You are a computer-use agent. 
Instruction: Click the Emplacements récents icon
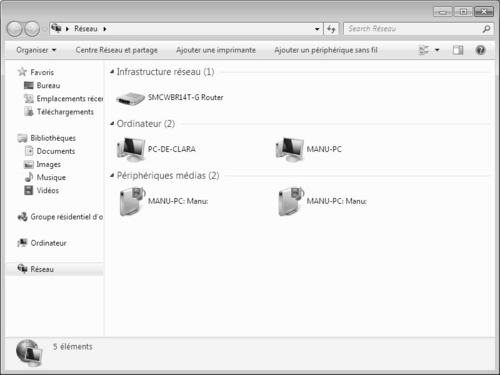[x=29, y=98]
